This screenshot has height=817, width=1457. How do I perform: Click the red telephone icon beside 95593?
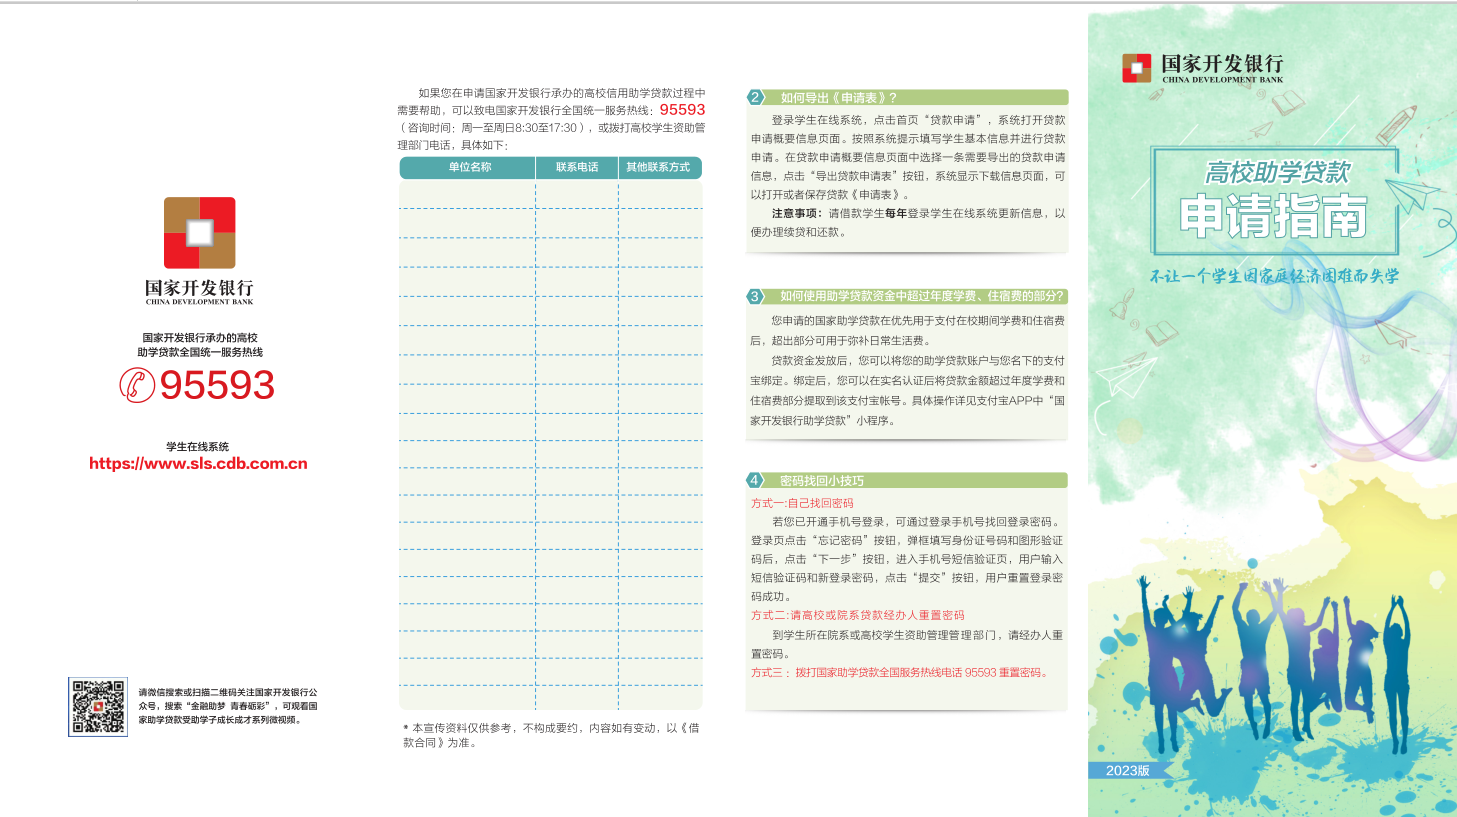click(137, 385)
